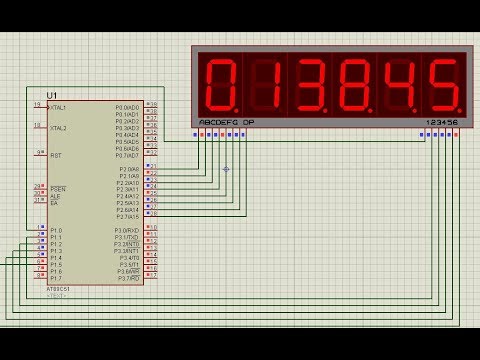
Task: Select the P1.7 pin label
Action: (x=56, y=278)
